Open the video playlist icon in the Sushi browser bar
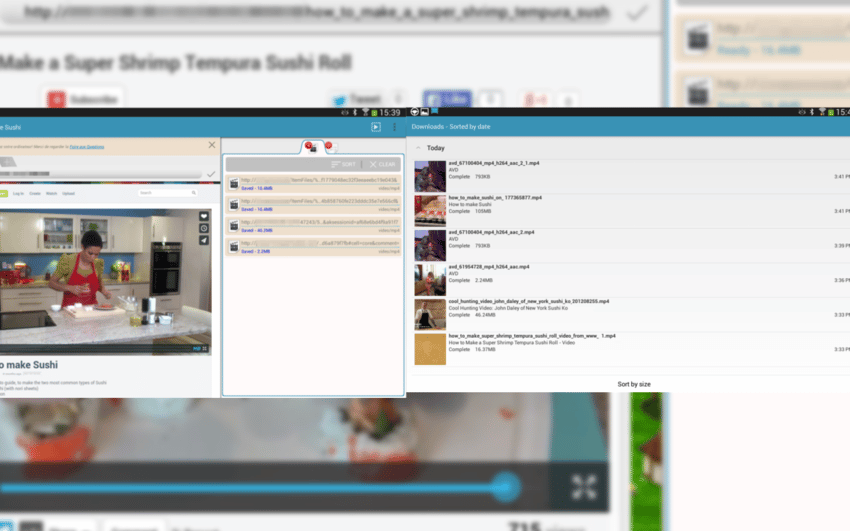 point(376,127)
